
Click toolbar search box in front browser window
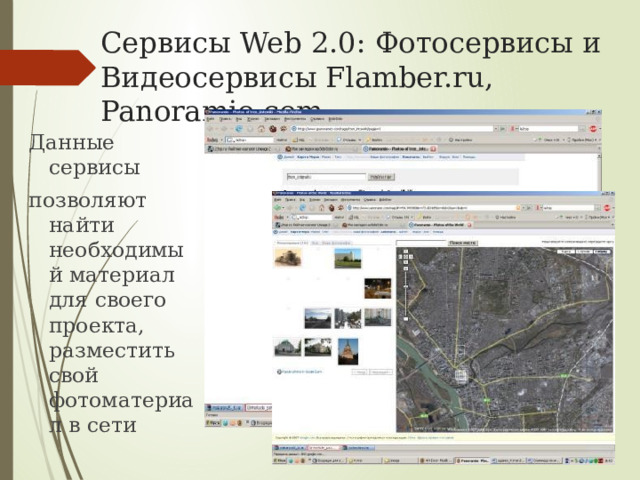(x=568, y=208)
